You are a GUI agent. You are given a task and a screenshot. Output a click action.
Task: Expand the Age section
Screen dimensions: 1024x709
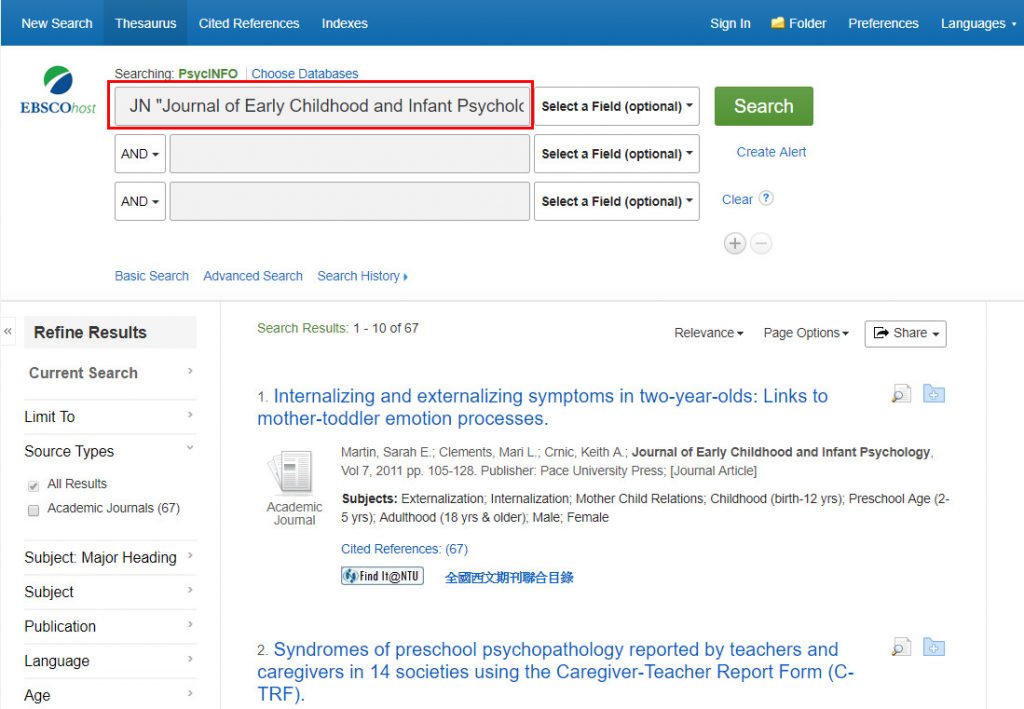point(110,695)
